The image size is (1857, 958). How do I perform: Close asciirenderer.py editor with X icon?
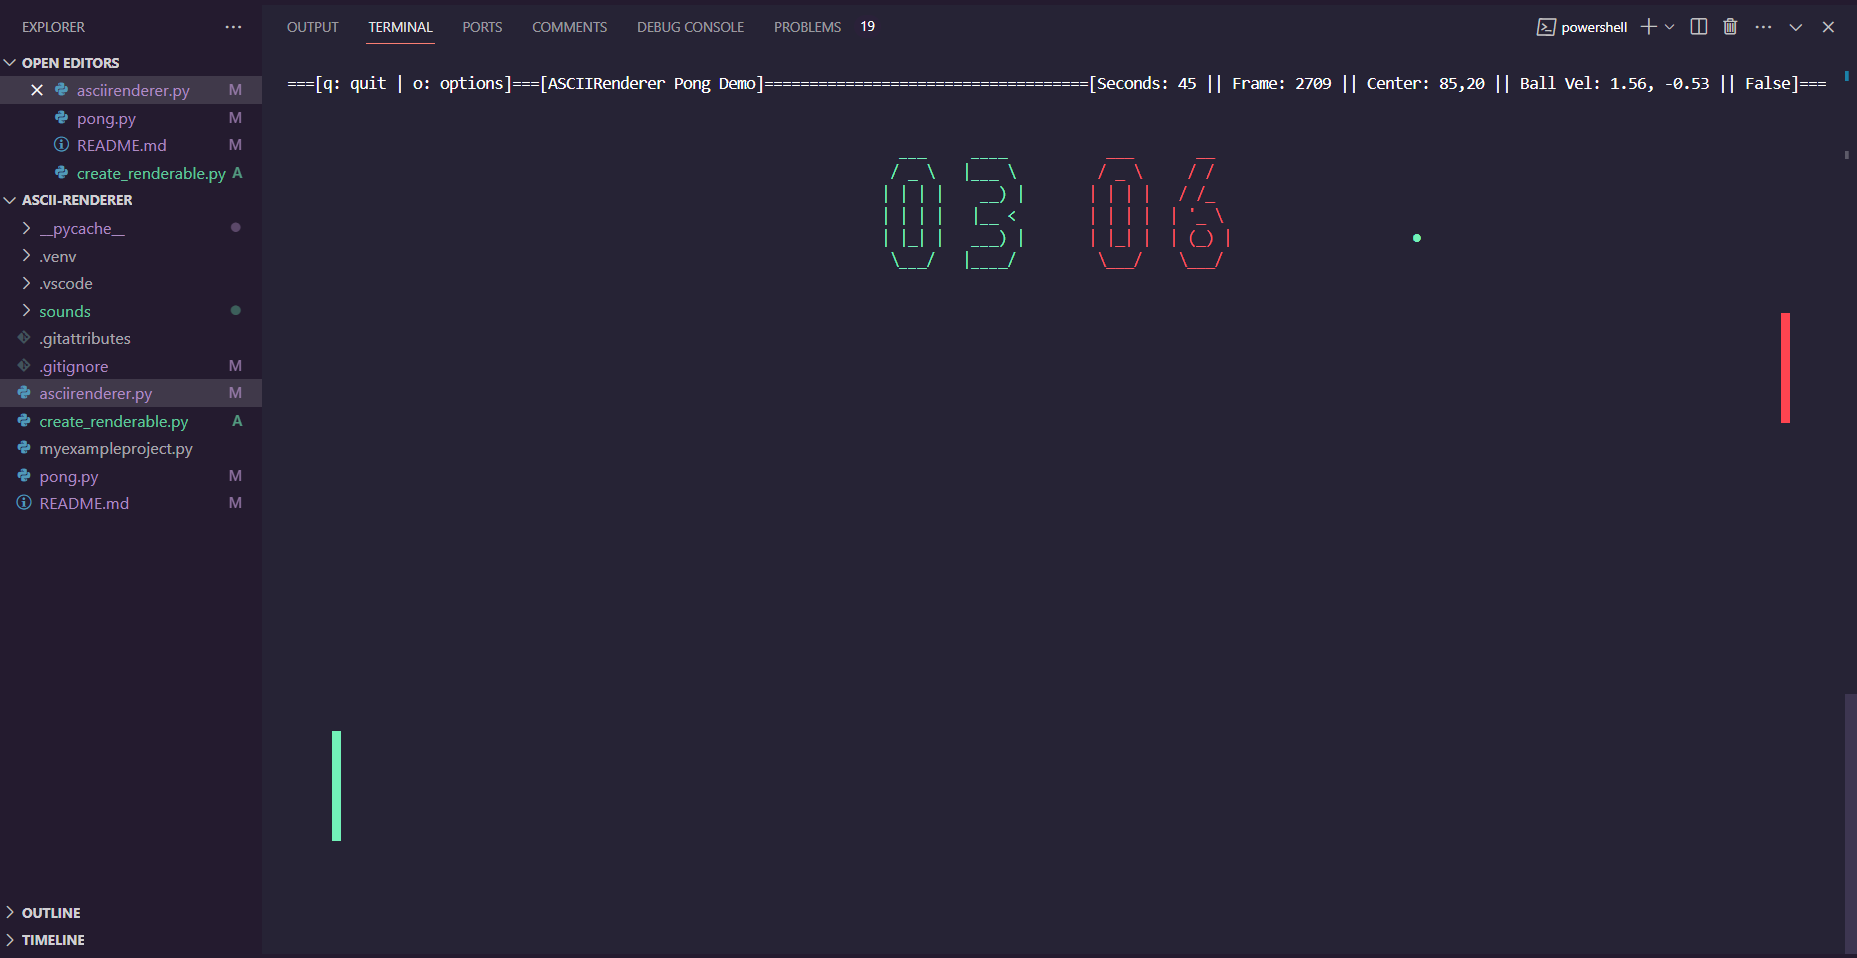tap(37, 90)
